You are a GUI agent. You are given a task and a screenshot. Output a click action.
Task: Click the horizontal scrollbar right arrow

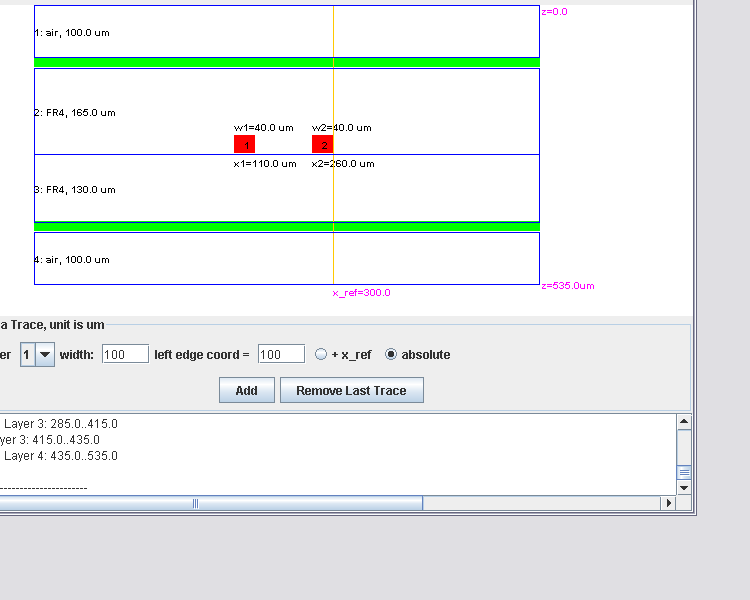click(x=669, y=503)
